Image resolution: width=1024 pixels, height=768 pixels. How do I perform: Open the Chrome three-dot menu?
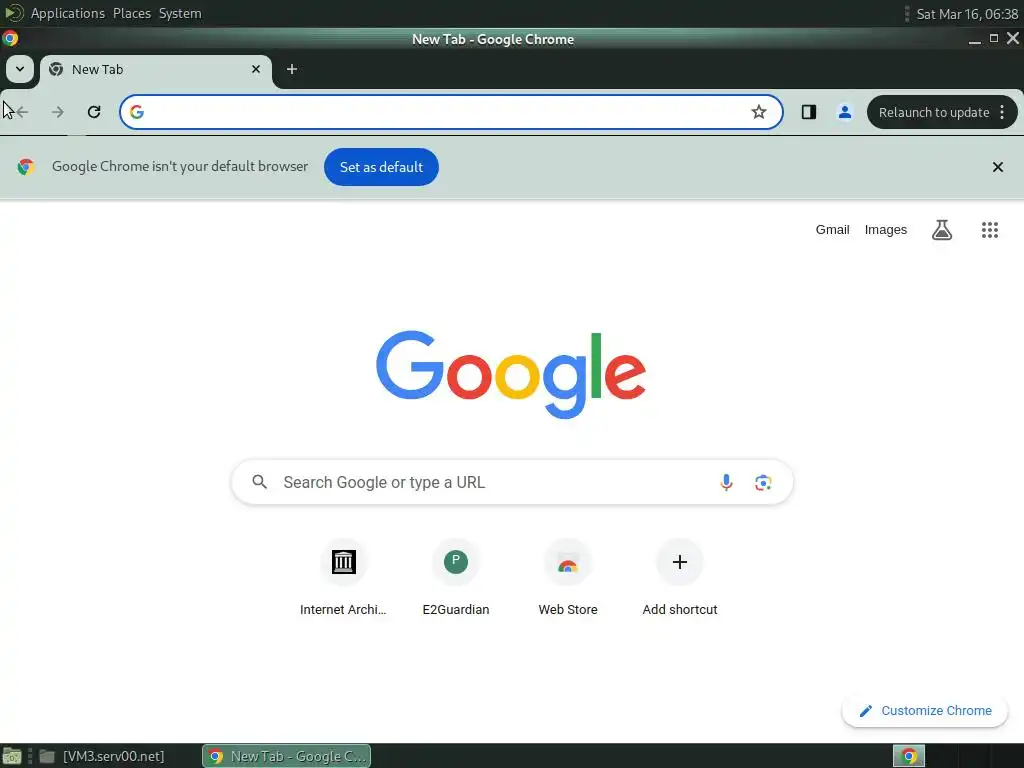tap(1002, 112)
